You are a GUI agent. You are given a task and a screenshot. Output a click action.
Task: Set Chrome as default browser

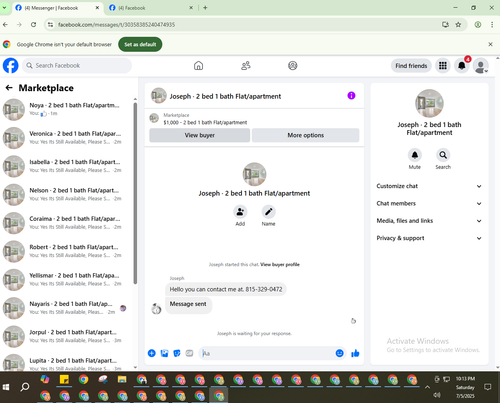click(x=140, y=44)
